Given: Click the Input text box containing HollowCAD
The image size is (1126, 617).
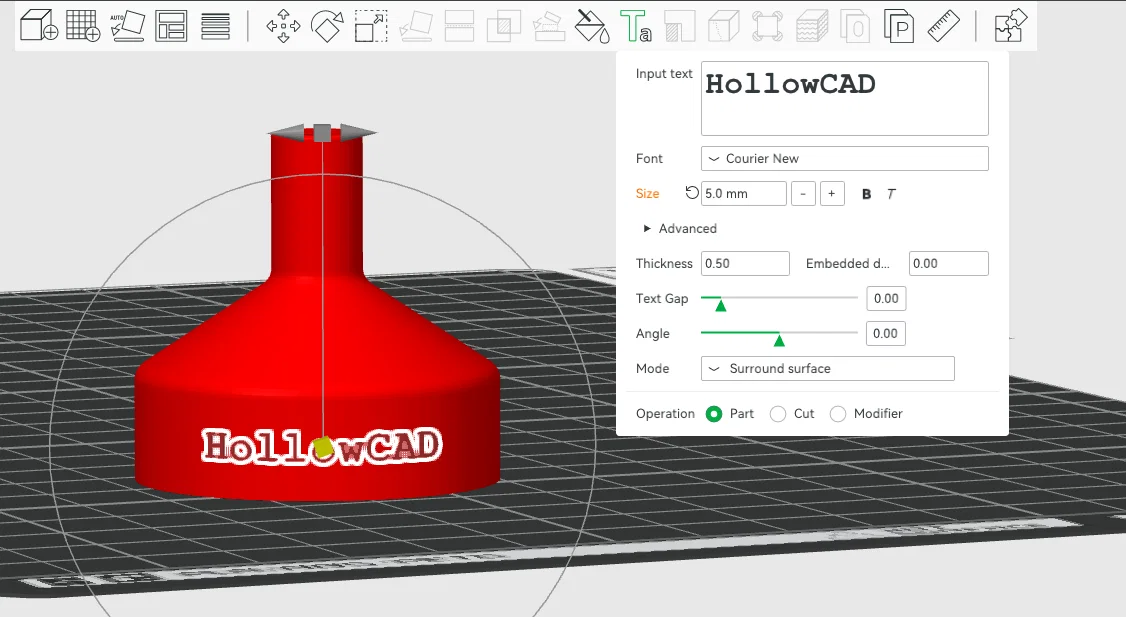Looking at the screenshot, I should [844, 98].
